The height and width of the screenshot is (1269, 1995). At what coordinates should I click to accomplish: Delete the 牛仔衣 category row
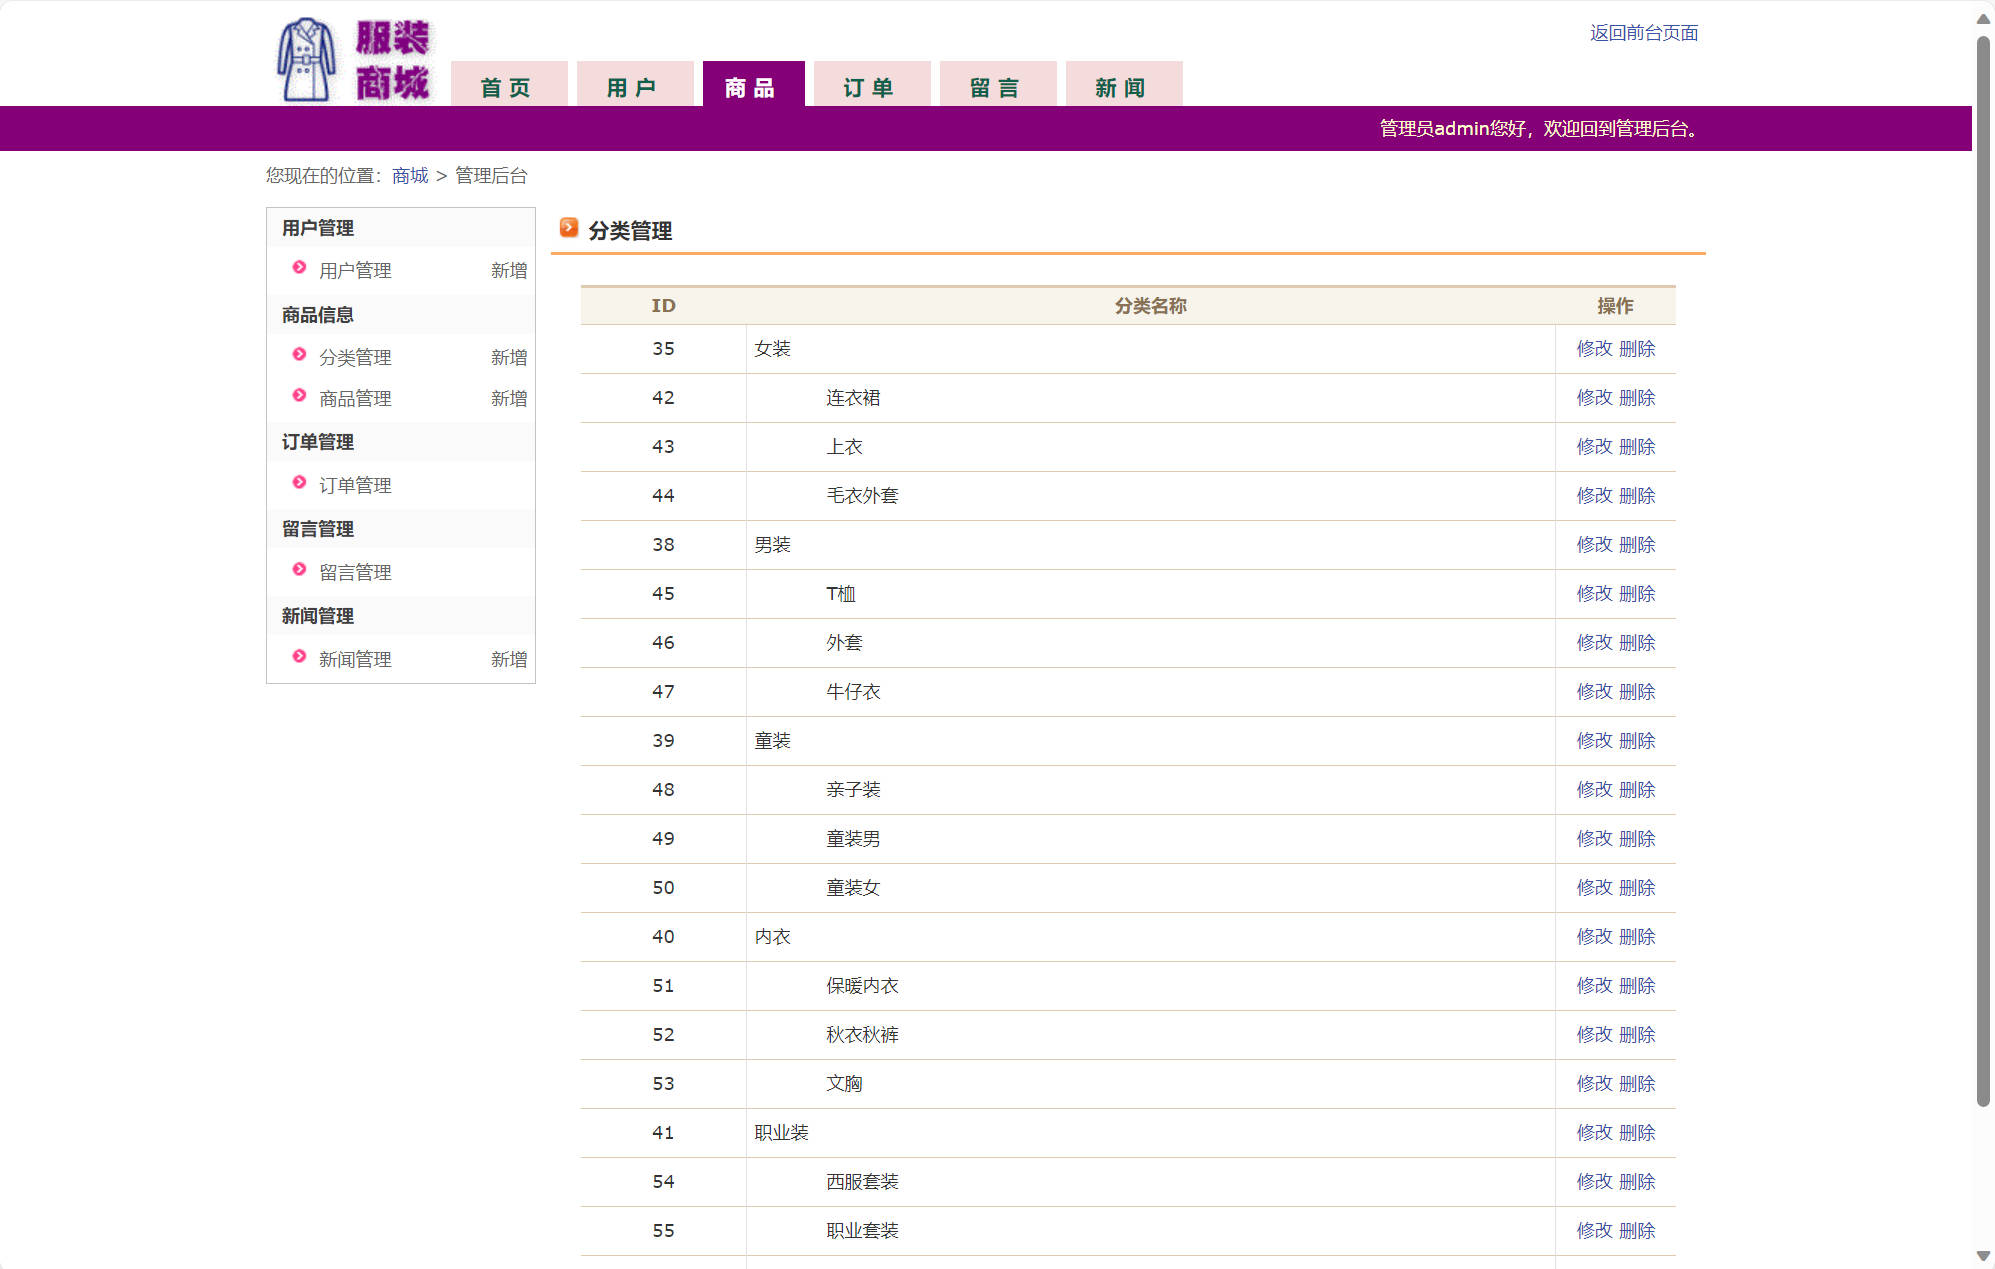[x=1637, y=692]
